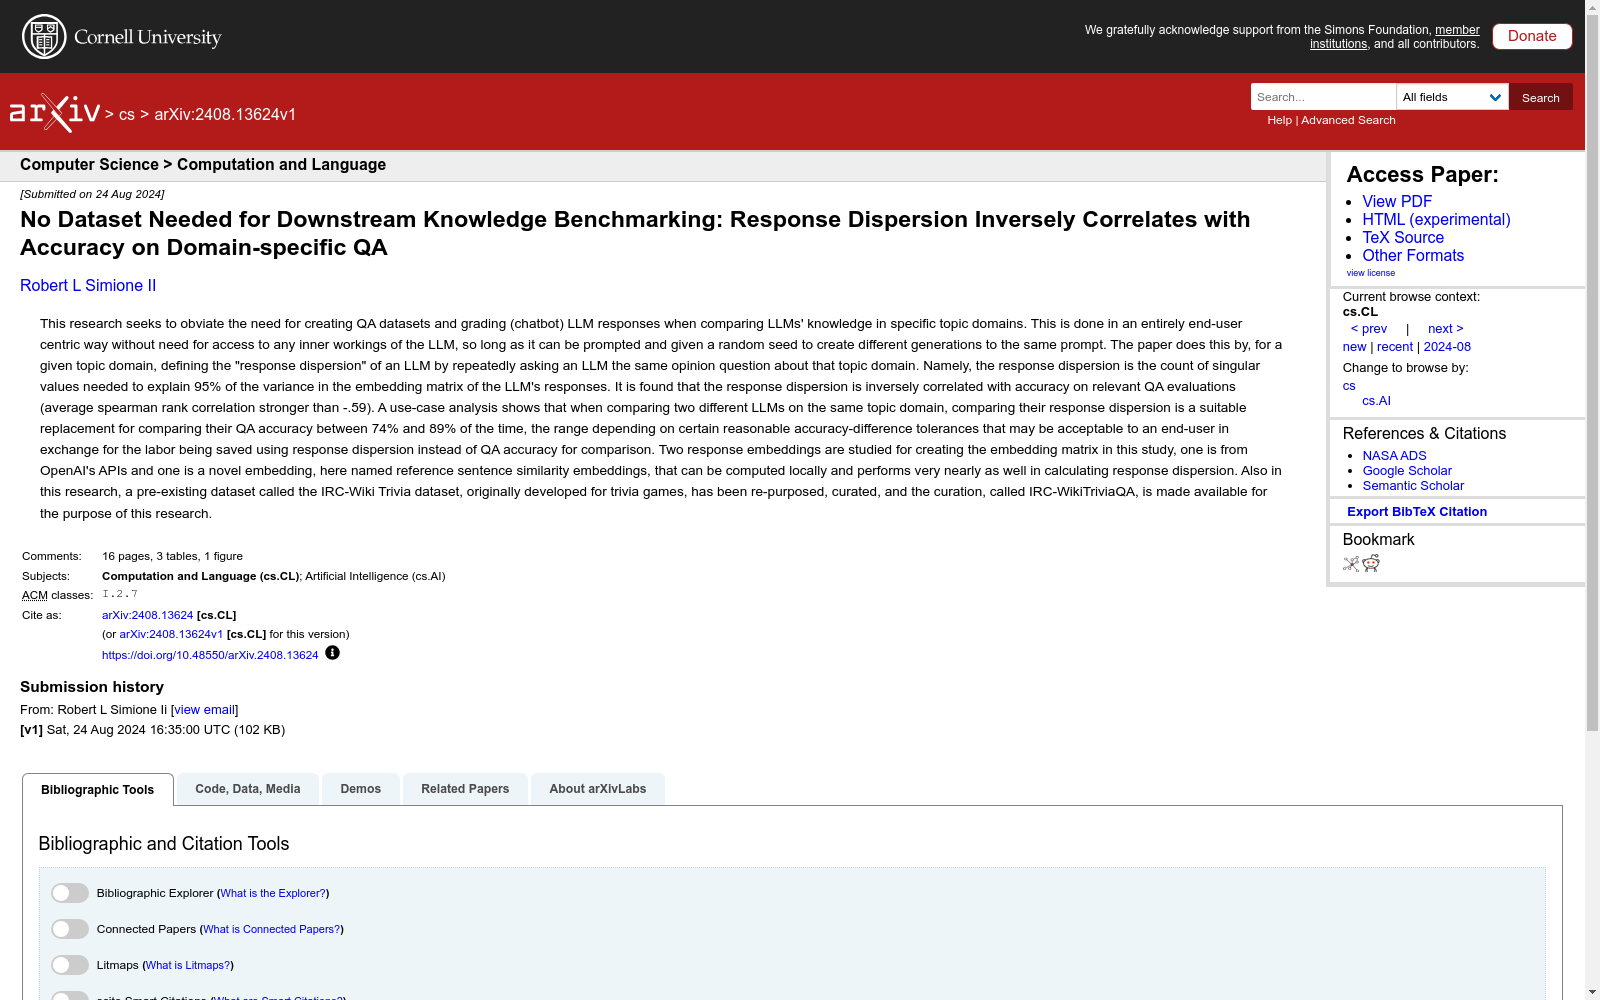The width and height of the screenshot is (1600, 1000).
Task: Open the View PDF link
Action: click(x=1397, y=202)
